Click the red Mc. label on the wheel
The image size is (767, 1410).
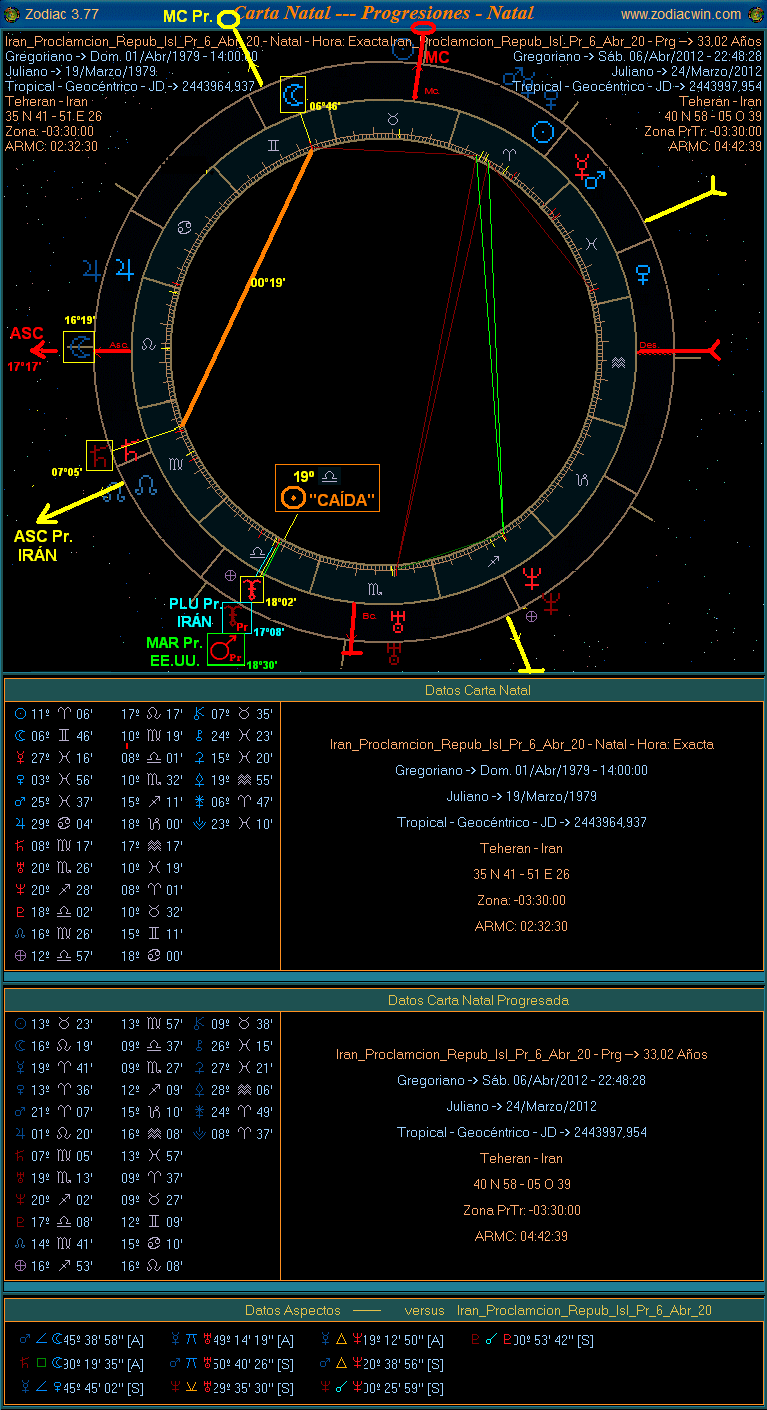(432, 91)
